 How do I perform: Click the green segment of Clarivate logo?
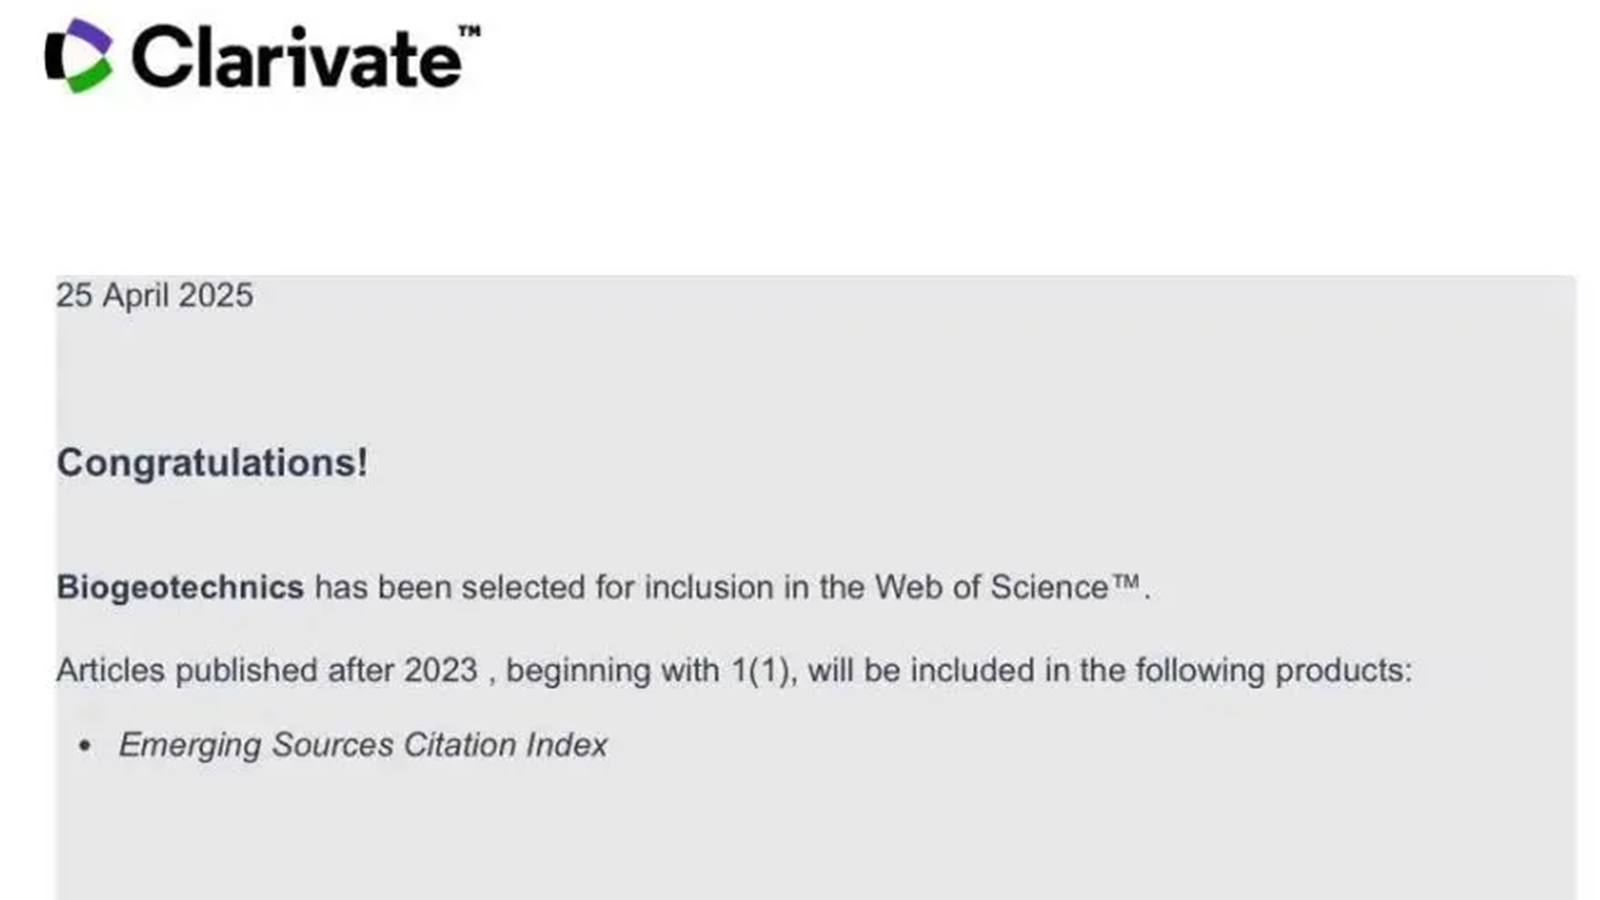[90, 76]
